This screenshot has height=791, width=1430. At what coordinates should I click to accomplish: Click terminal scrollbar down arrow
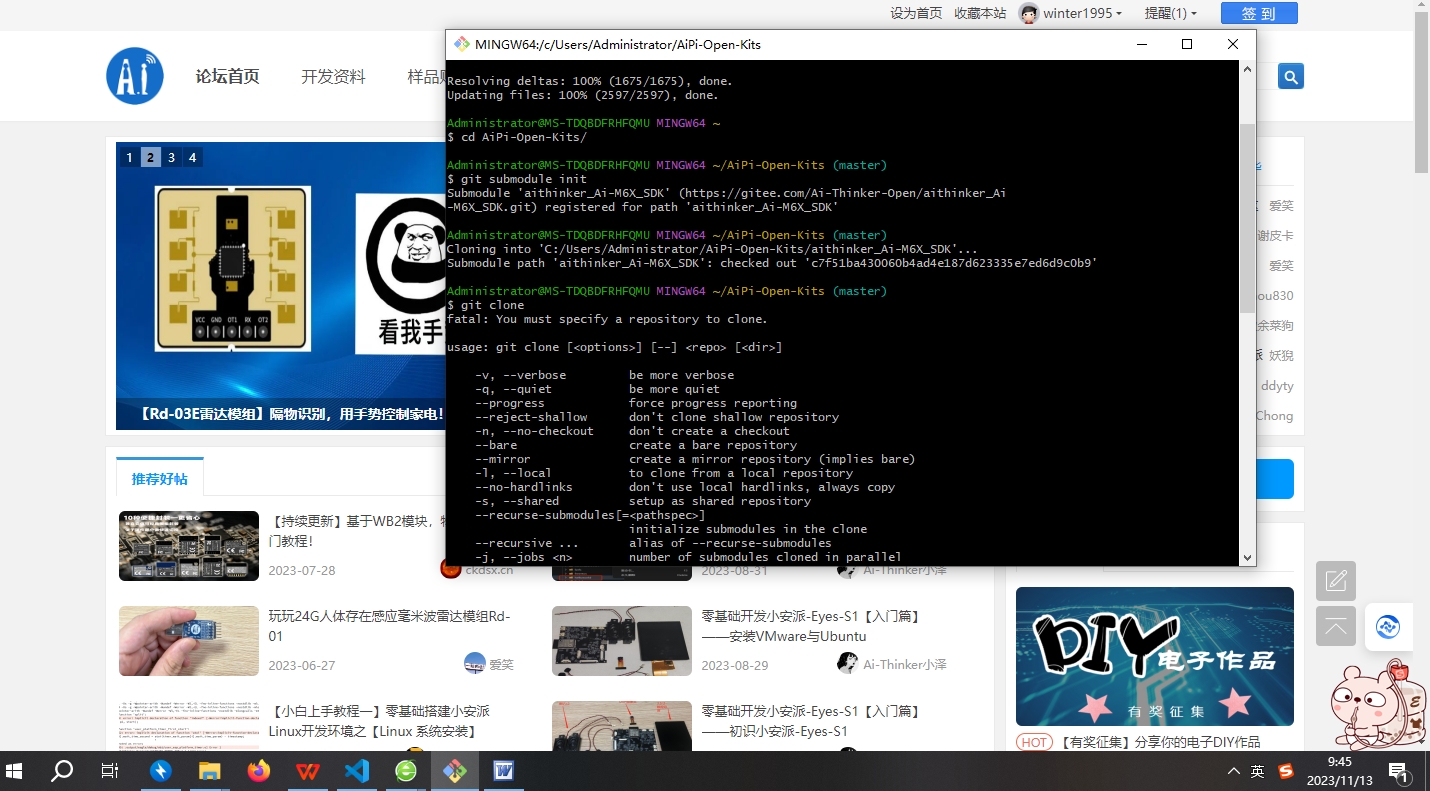tap(1247, 557)
